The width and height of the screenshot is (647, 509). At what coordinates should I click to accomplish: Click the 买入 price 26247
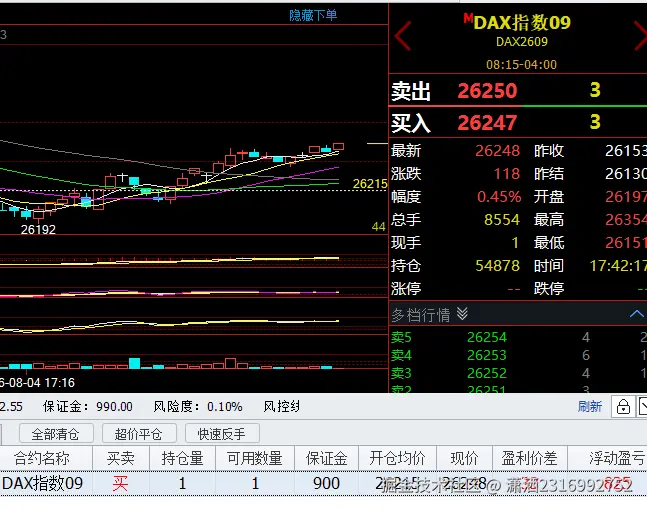pos(487,123)
